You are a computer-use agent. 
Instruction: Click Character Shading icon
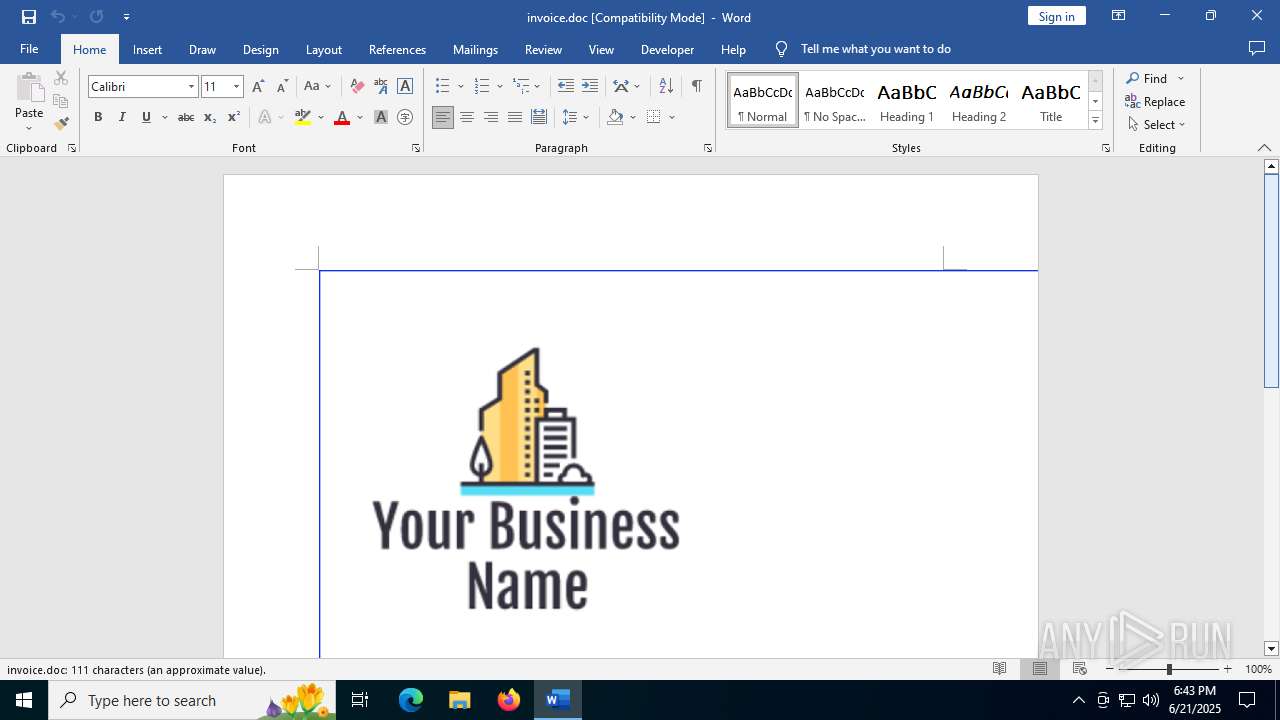coord(381,117)
